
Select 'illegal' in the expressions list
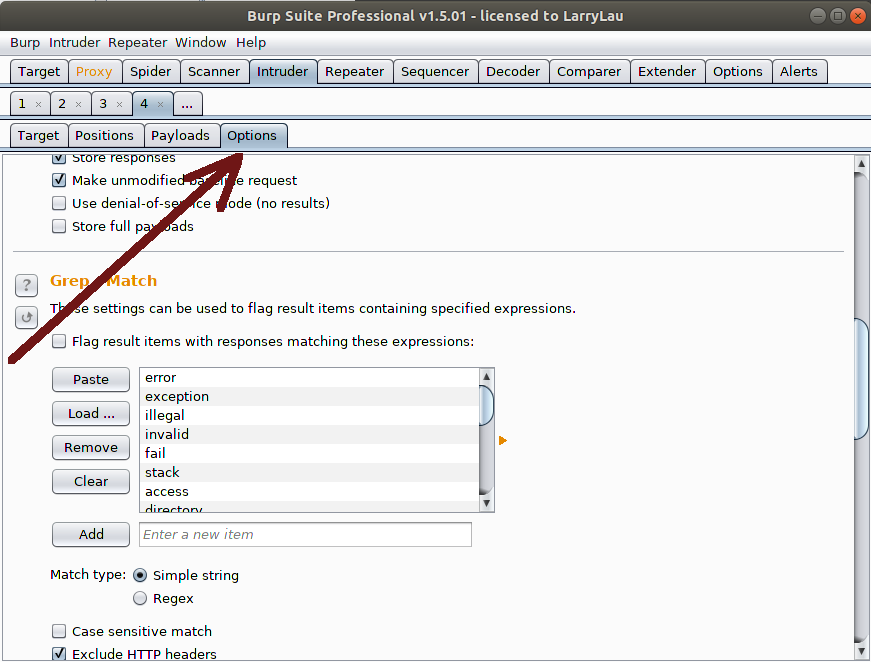click(309, 415)
